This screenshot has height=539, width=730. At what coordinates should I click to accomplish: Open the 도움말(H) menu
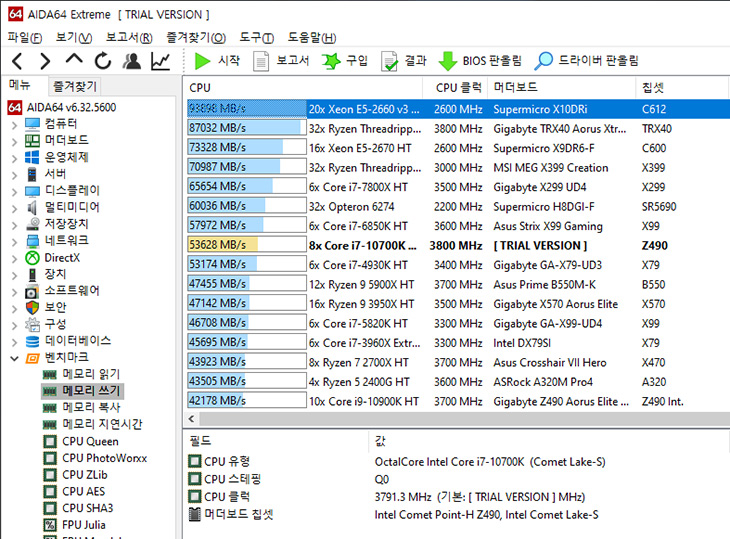[x=311, y=37]
